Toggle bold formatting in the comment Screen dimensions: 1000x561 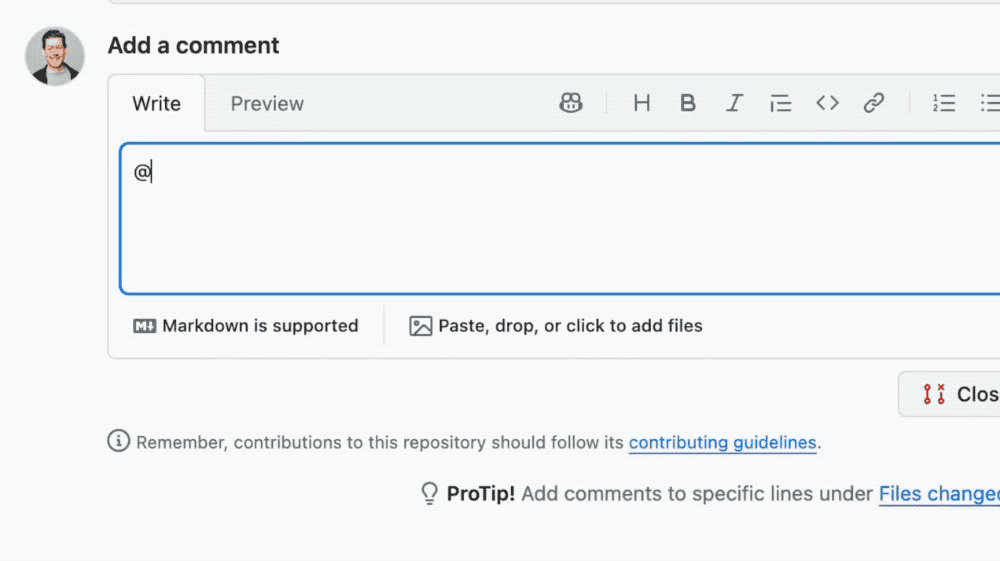(688, 103)
